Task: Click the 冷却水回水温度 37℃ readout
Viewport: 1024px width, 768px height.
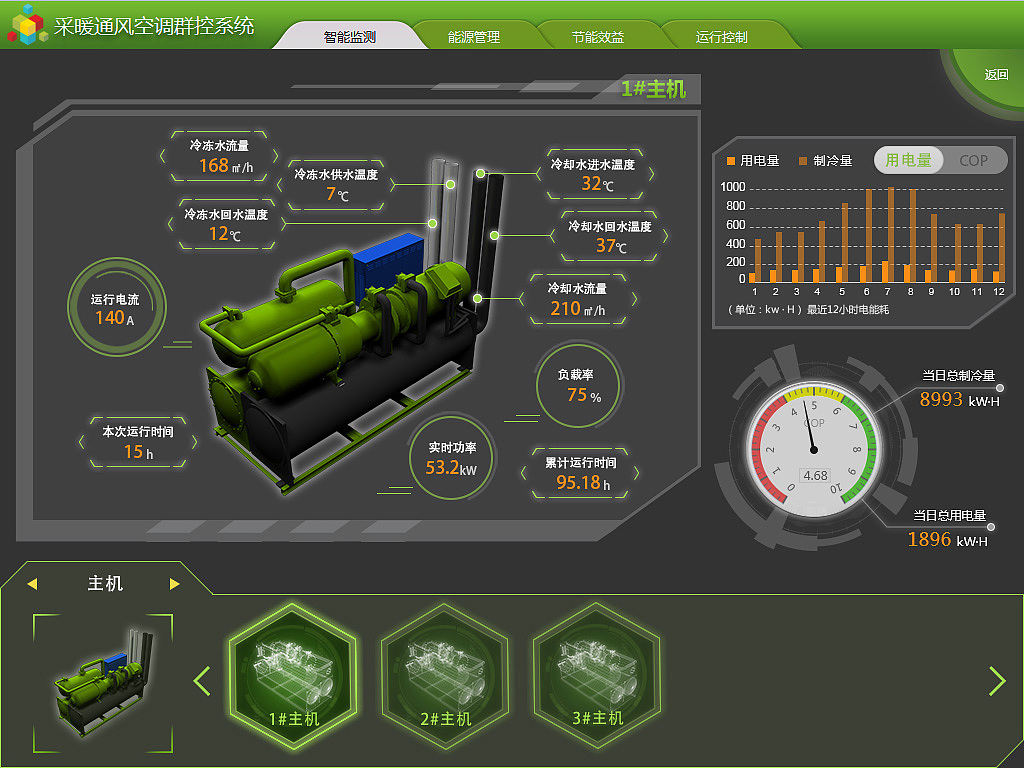Action: [x=610, y=236]
